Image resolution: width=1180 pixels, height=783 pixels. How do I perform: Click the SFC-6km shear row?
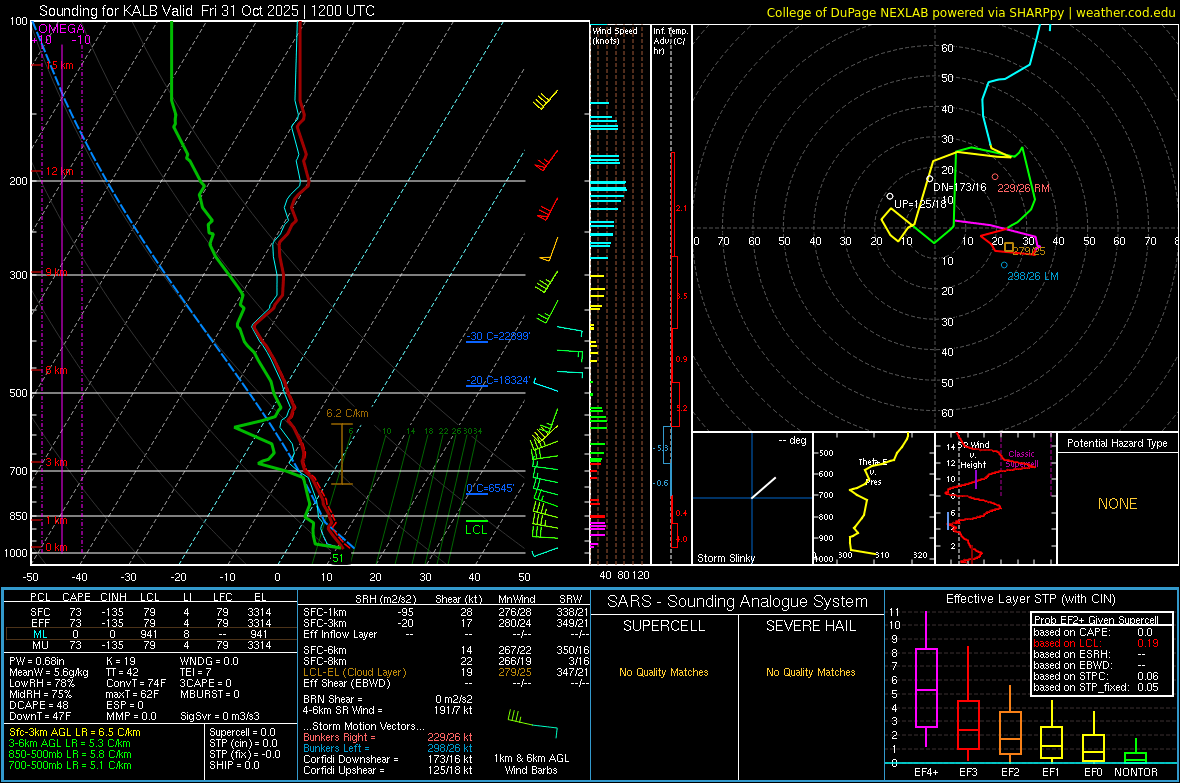tap(446, 650)
